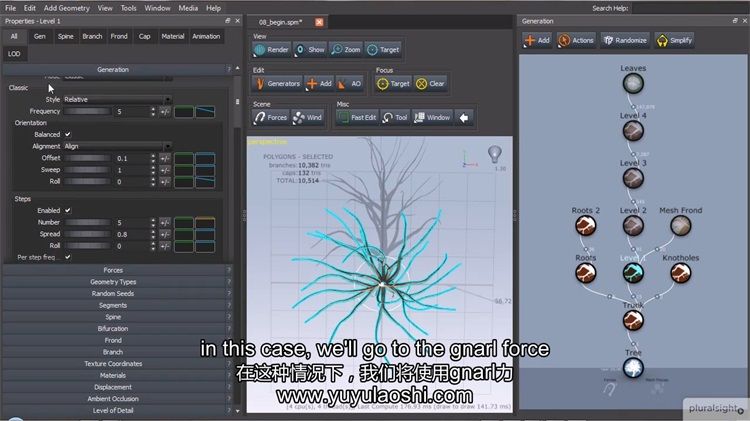Viewport: 750px width, 421px height.
Task: Open the Alignment Align dropdown
Action: (118, 146)
